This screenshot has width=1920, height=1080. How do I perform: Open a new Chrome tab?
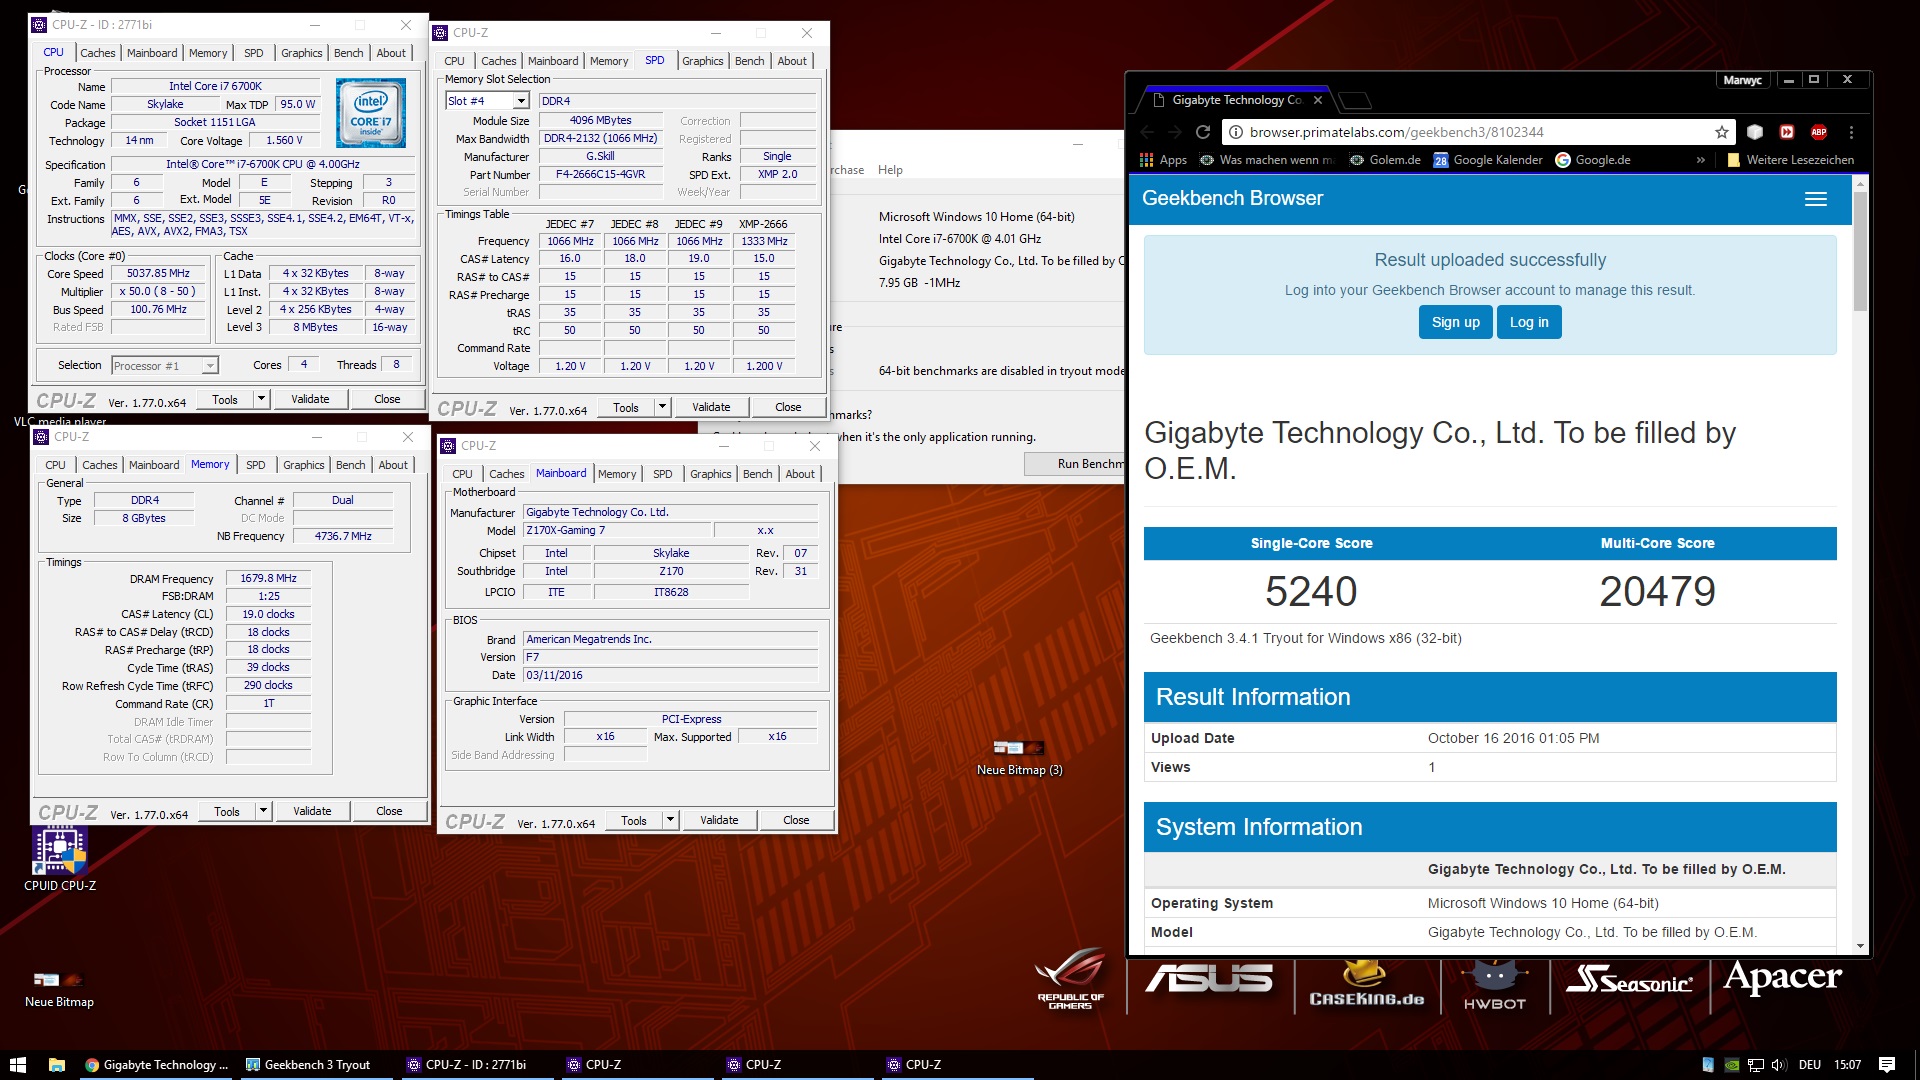point(1354,100)
